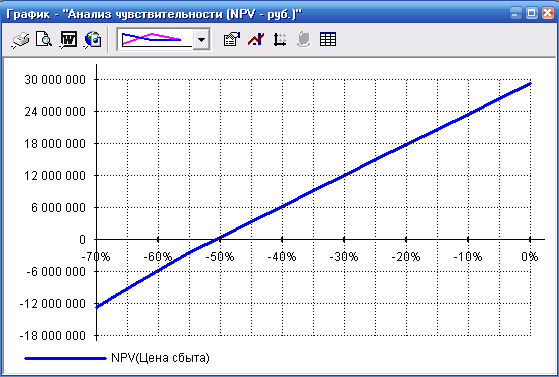Export chart to Word icon
The height and width of the screenshot is (377, 559).
[x=68, y=39]
